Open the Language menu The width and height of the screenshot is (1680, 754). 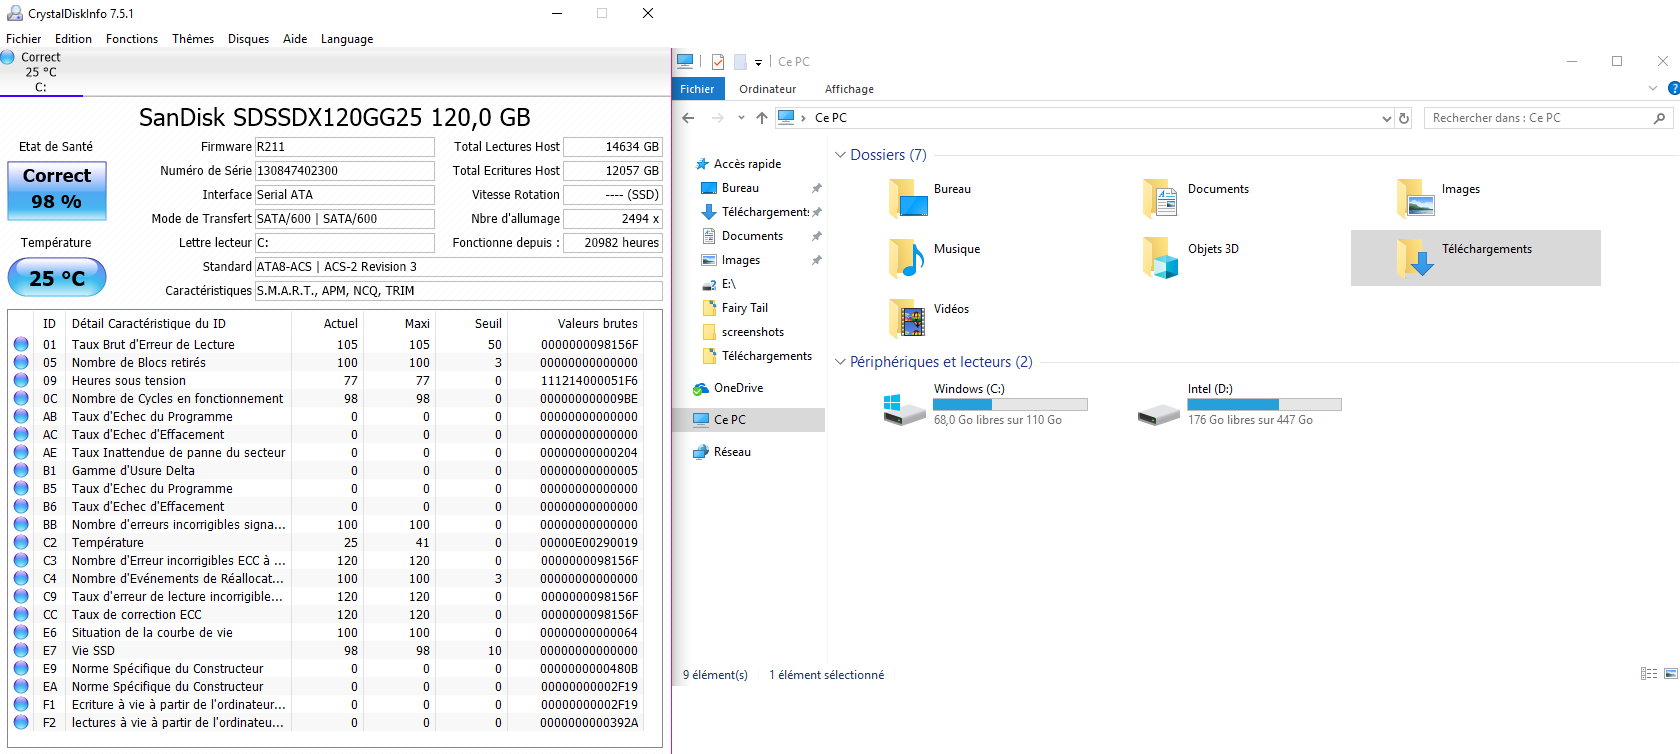[x=347, y=39]
